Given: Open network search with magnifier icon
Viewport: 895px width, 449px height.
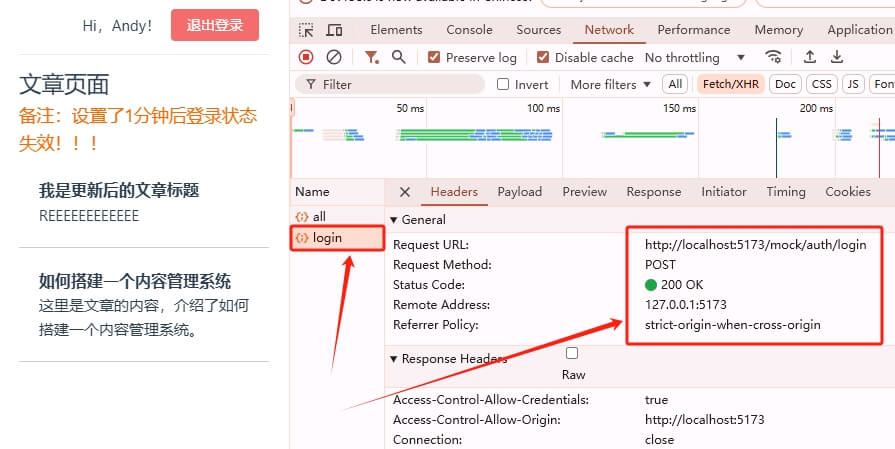Looking at the screenshot, I should (399, 58).
